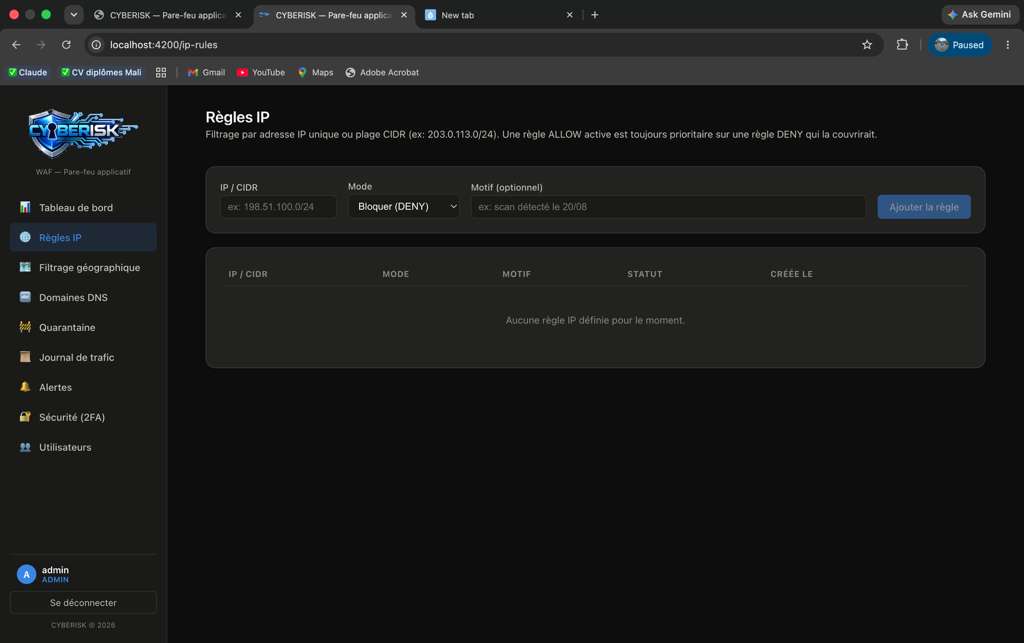Open the Gmail bookmark
This screenshot has height=643, width=1024.
(206, 72)
